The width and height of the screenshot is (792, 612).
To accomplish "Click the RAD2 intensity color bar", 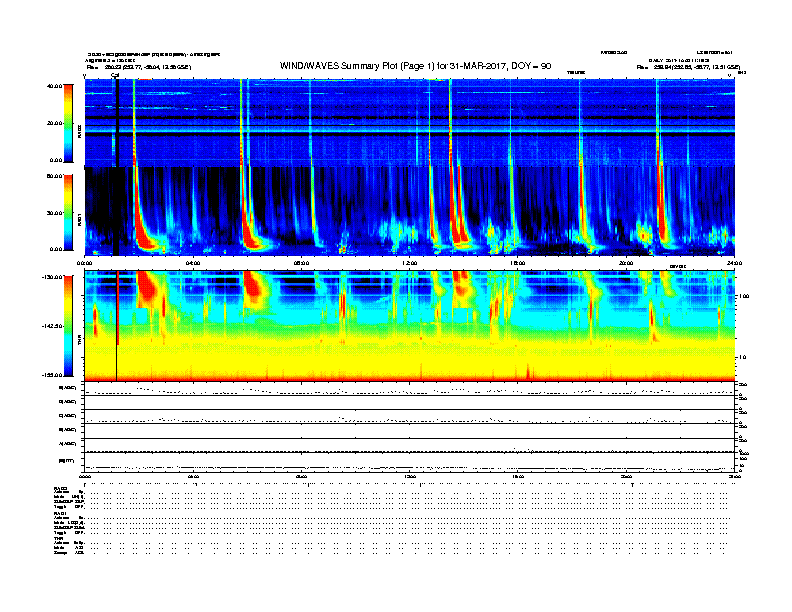I will [x=68, y=123].
